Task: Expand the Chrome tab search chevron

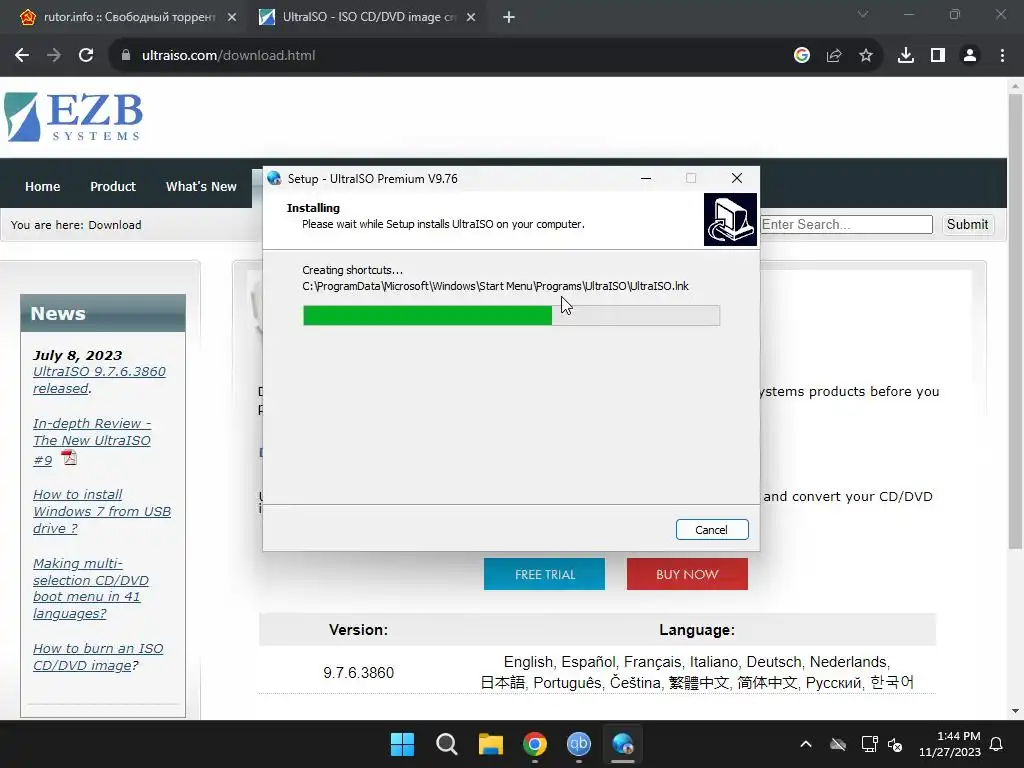Action: click(x=863, y=14)
